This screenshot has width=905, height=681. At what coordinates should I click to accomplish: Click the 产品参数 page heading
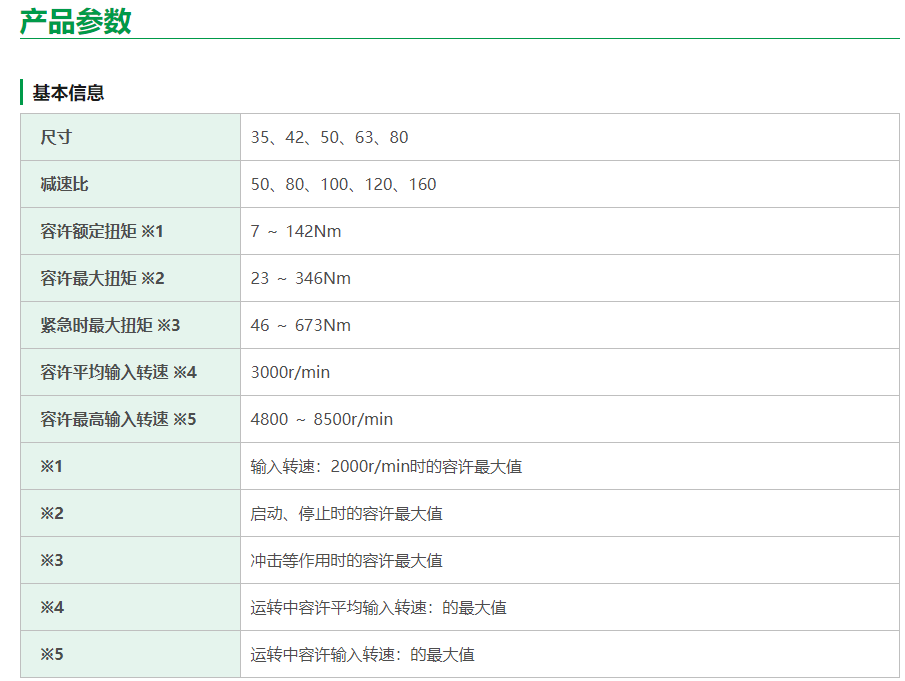tap(76, 20)
